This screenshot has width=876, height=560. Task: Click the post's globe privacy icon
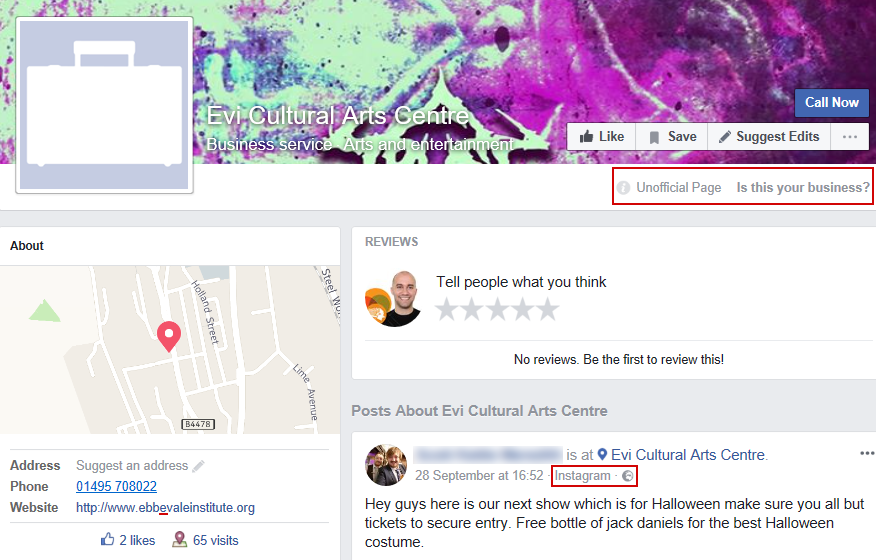click(x=627, y=476)
